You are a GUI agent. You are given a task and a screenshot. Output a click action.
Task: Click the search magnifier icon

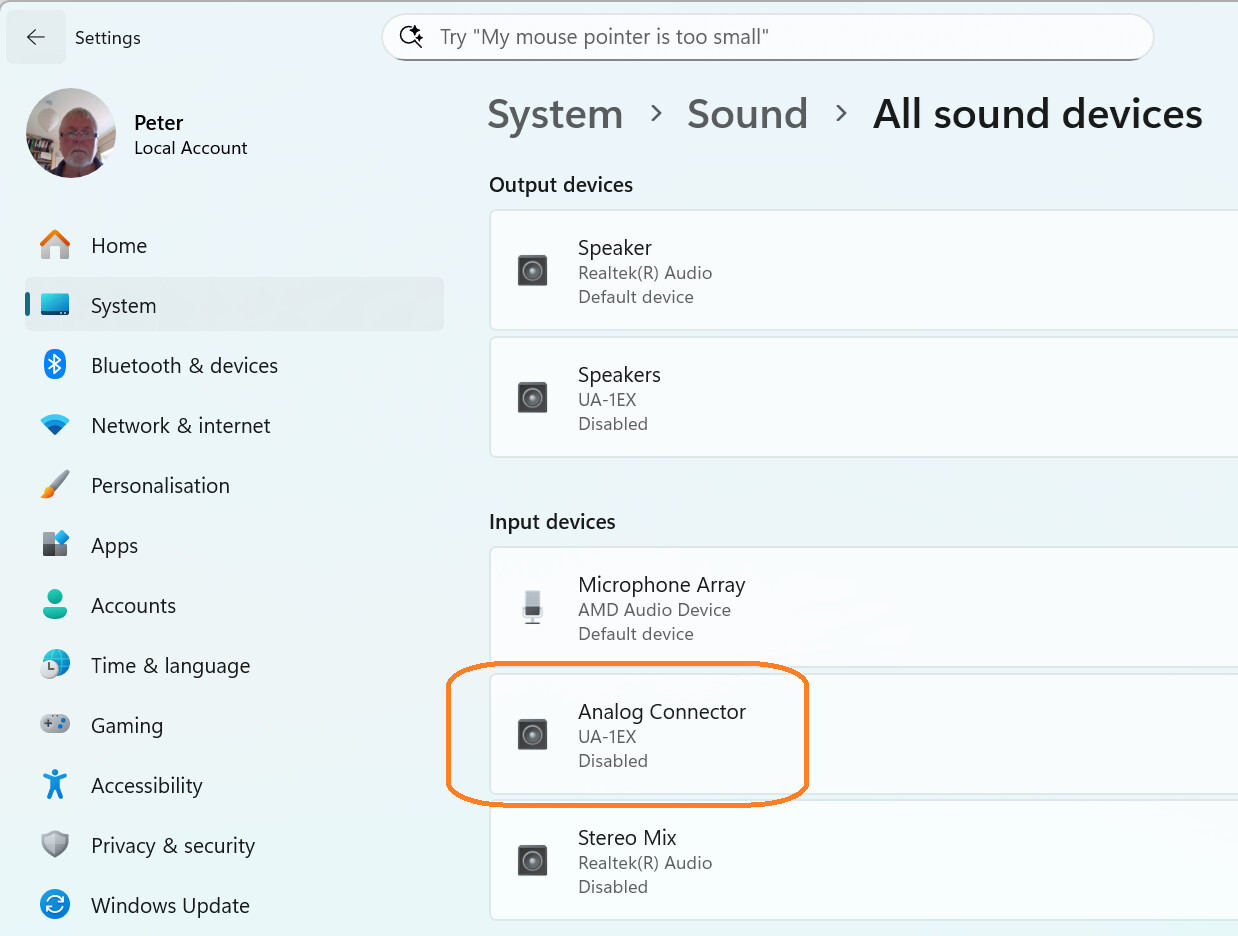click(411, 37)
